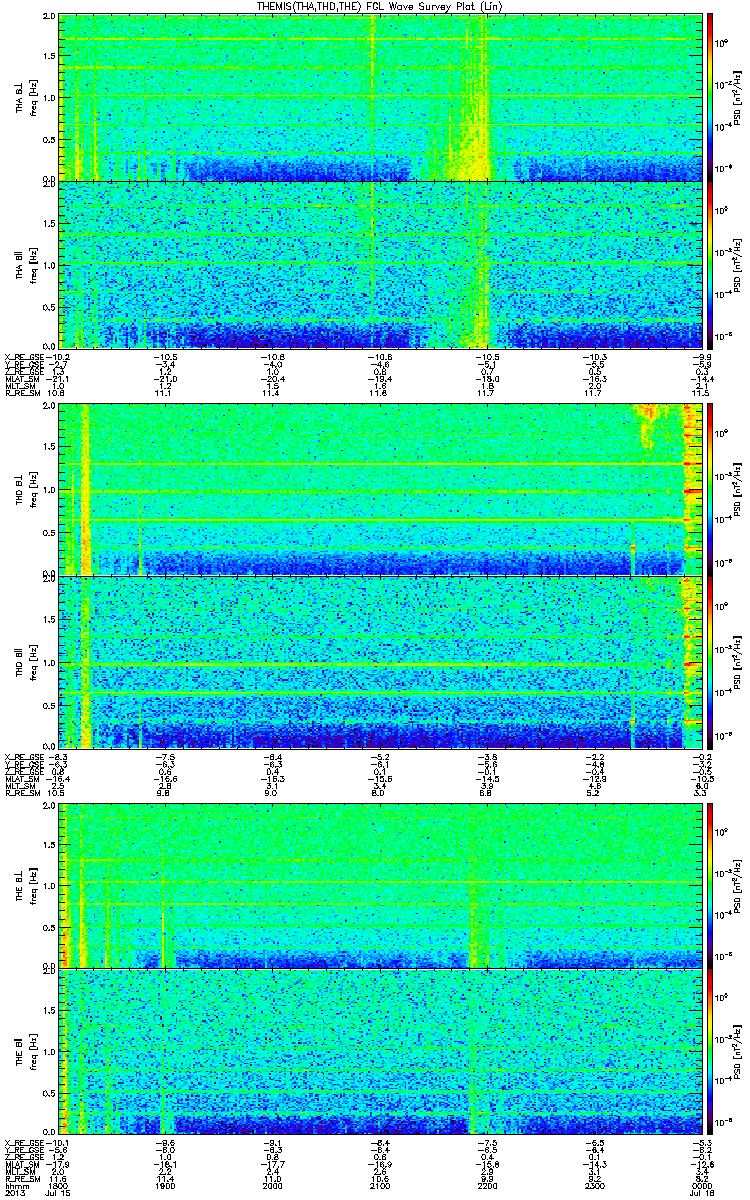Image resolution: width=750 pixels, height=1200 pixels.
Task: Click the THA B∥ panel PSD color bar
Action: pos(709,264)
